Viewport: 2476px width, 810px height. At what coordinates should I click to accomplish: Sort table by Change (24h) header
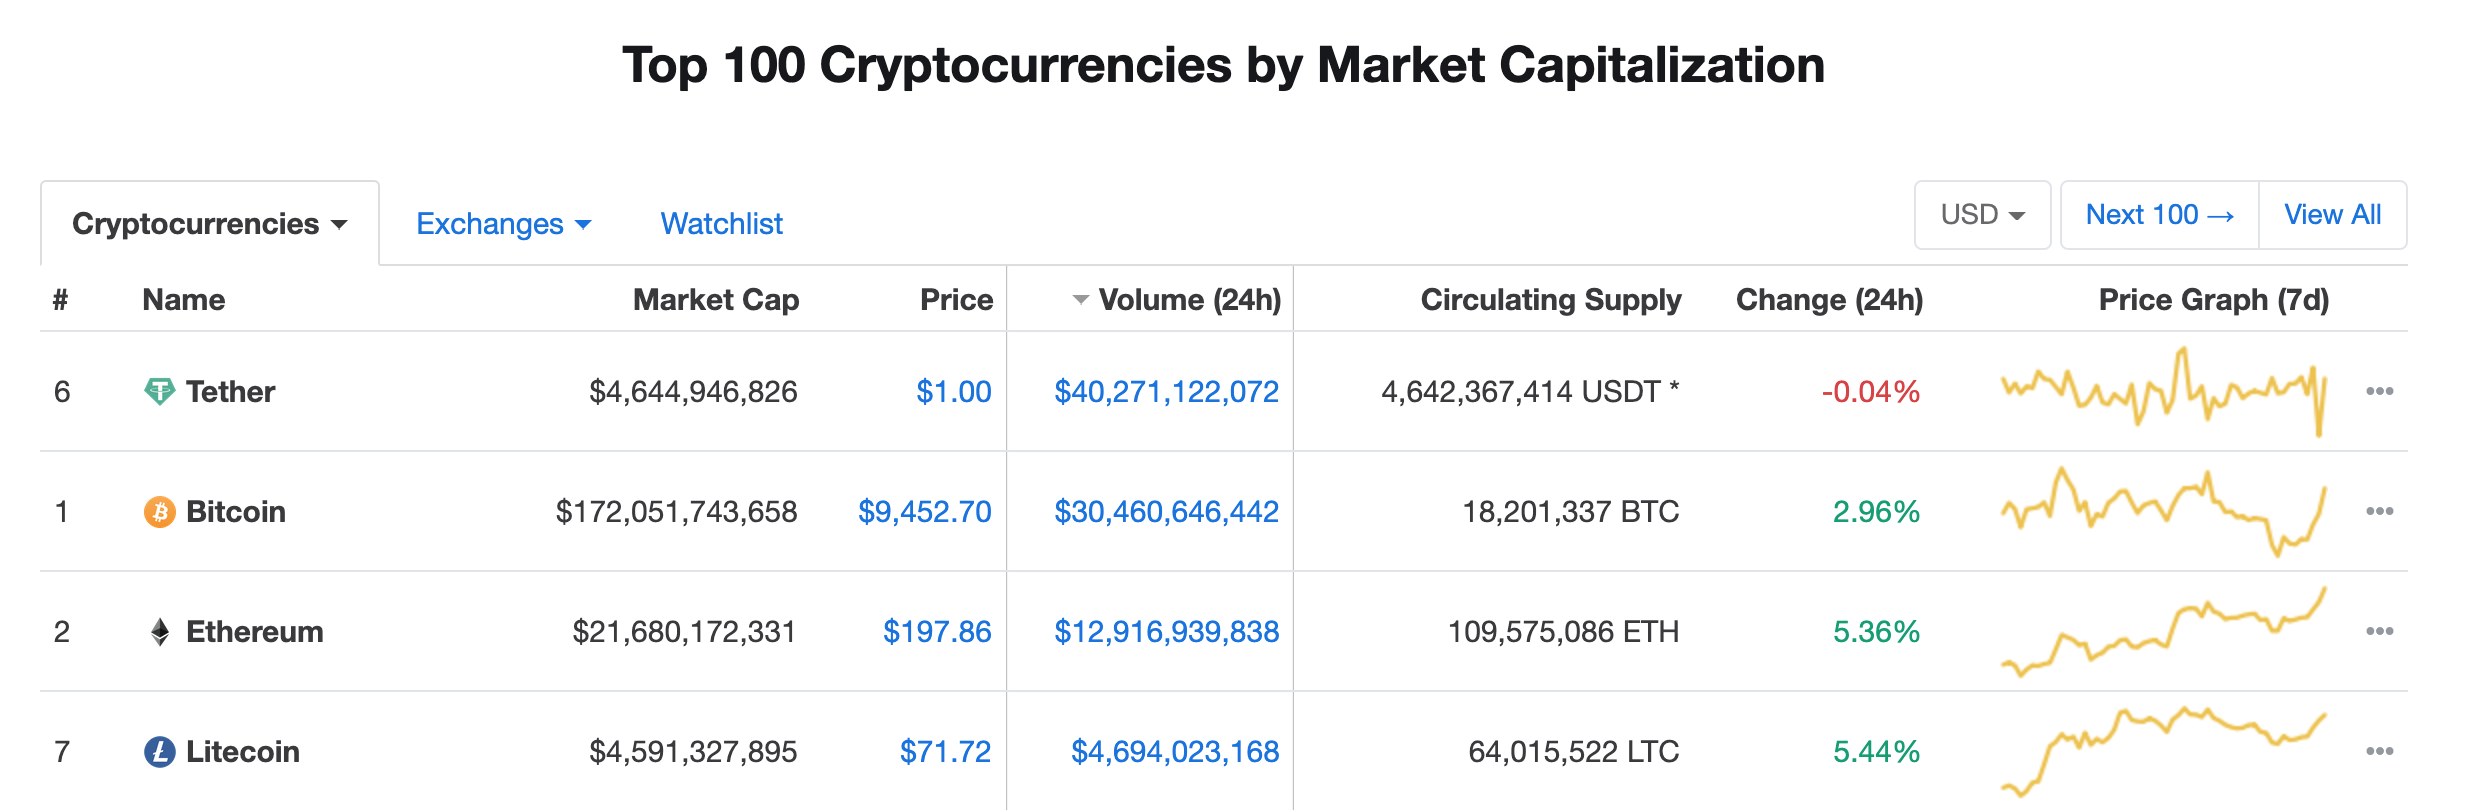point(1829,299)
